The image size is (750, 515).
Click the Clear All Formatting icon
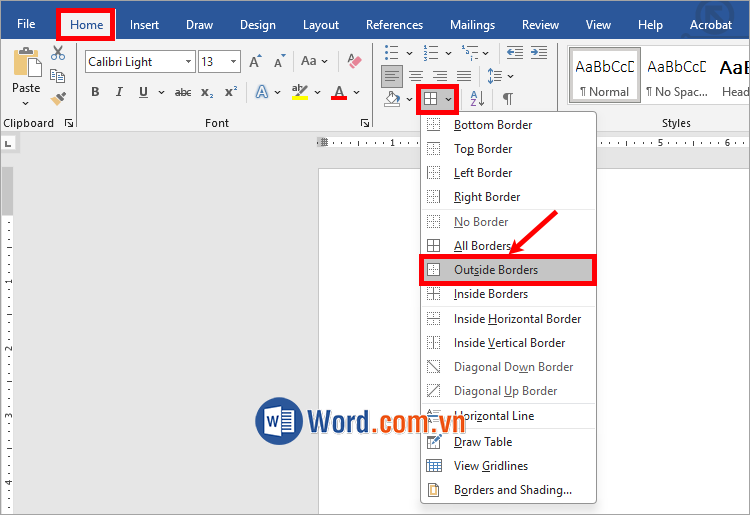[x=354, y=62]
